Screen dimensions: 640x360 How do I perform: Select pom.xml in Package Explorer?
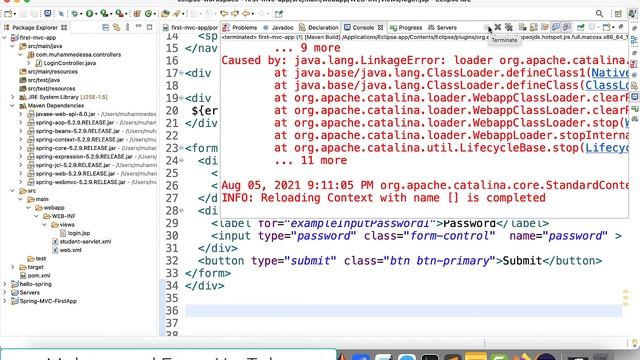(x=35, y=276)
